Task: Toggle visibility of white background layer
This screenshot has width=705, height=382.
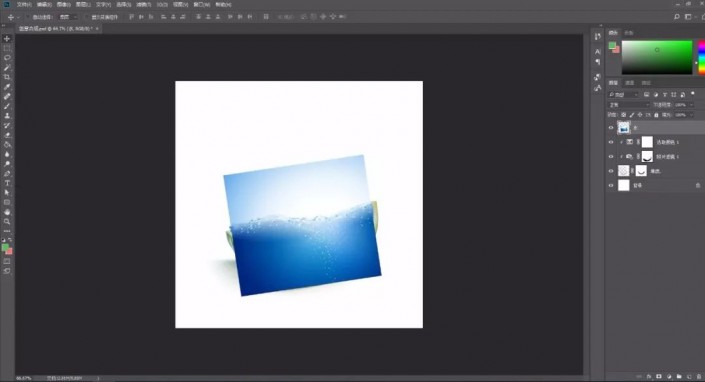Action: click(611, 185)
